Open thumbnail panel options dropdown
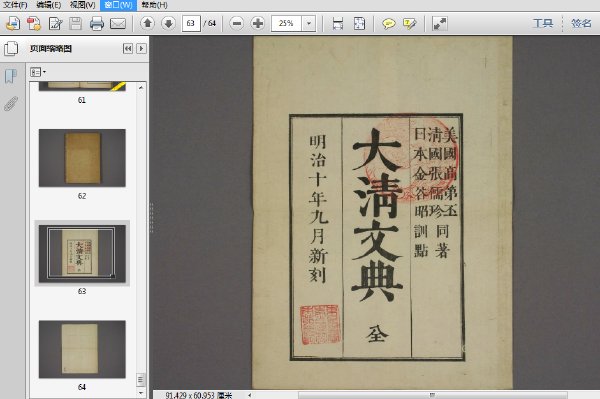Screen dimensions: 600x399 [x=38, y=72]
